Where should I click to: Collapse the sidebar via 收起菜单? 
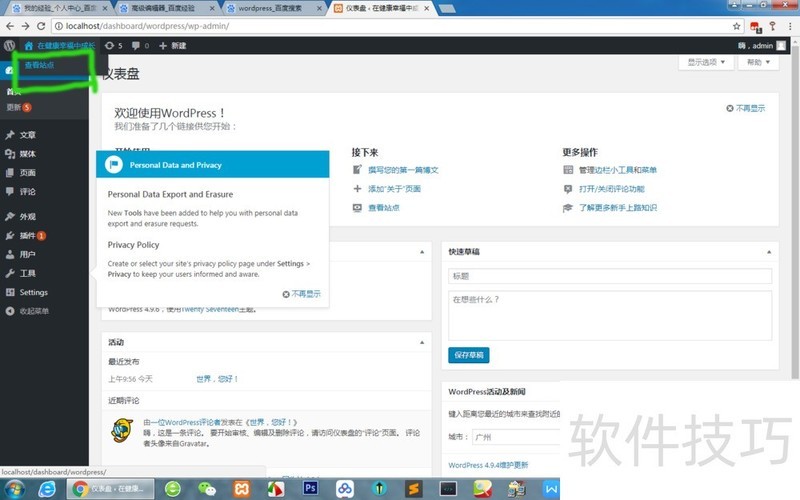point(34,311)
